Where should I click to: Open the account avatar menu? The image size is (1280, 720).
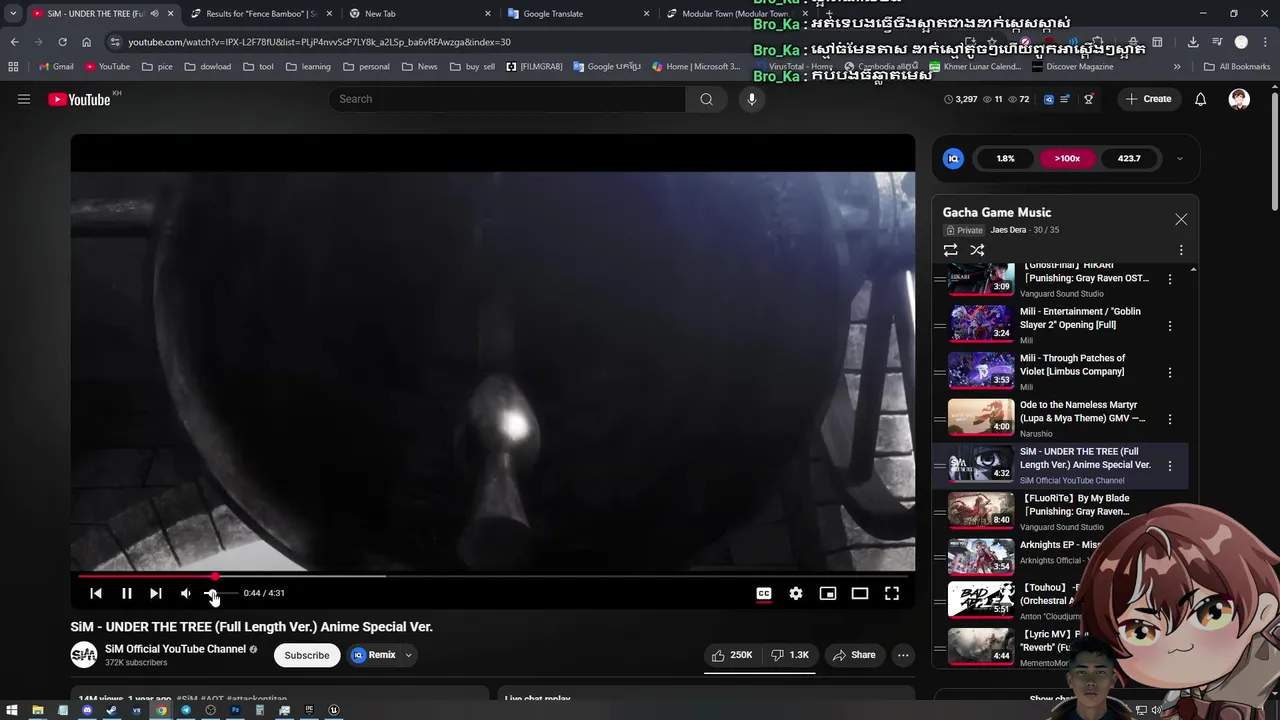click(1239, 99)
